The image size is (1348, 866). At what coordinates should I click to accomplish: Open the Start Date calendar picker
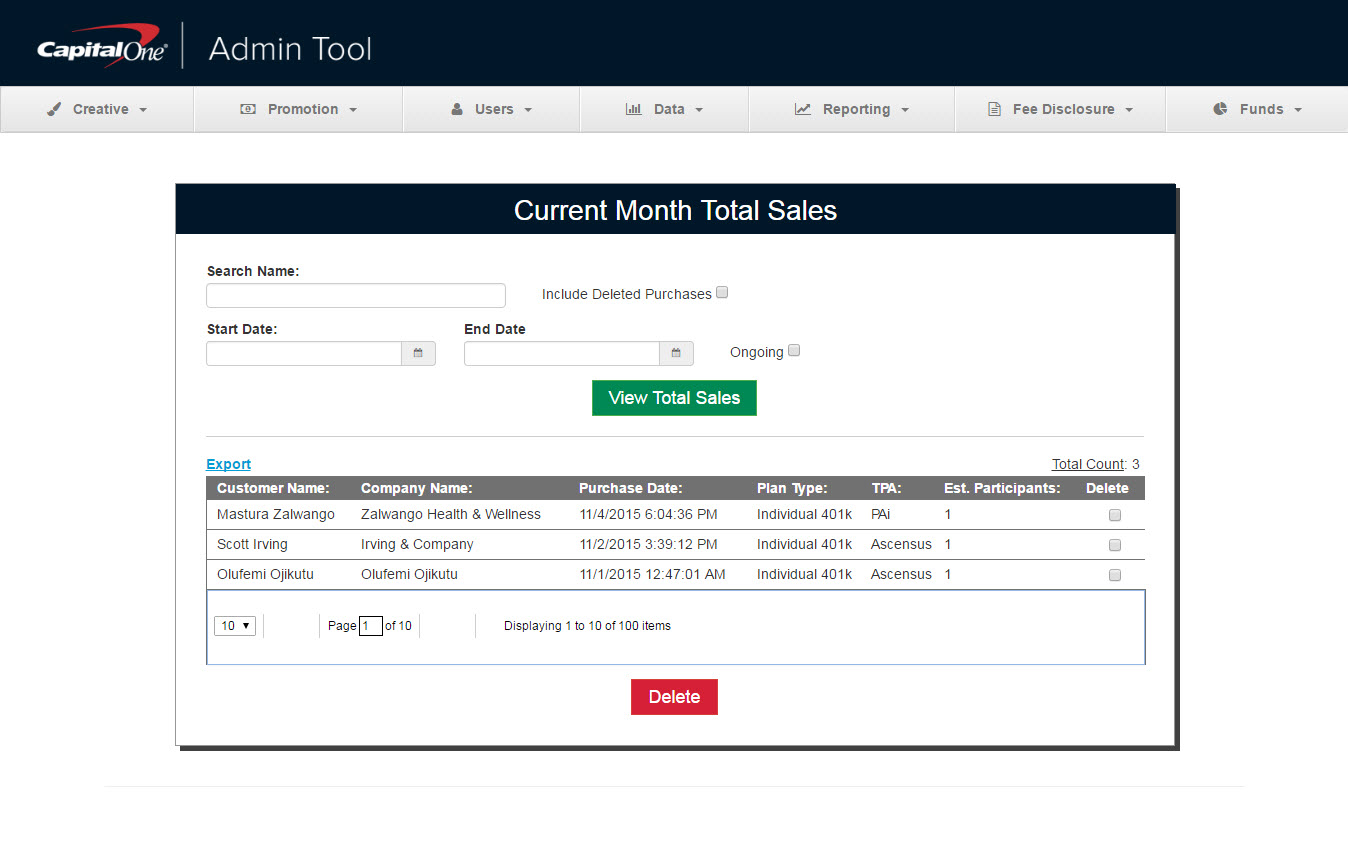coord(418,353)
